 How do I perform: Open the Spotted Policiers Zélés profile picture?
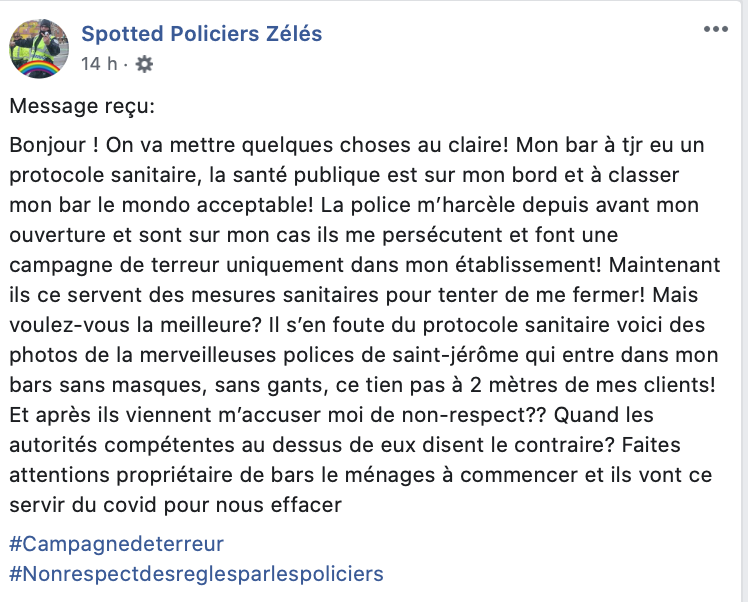tap(39, 48)
